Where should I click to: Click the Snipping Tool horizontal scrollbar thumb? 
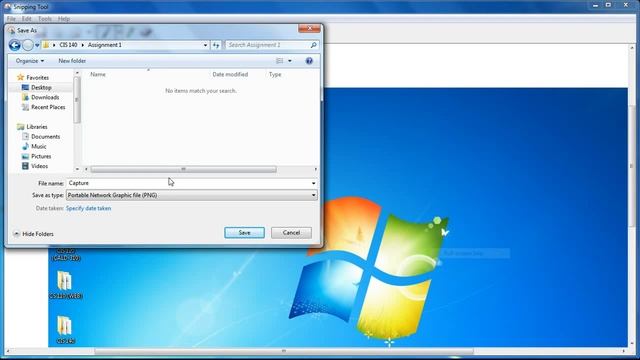coord(284,351)
